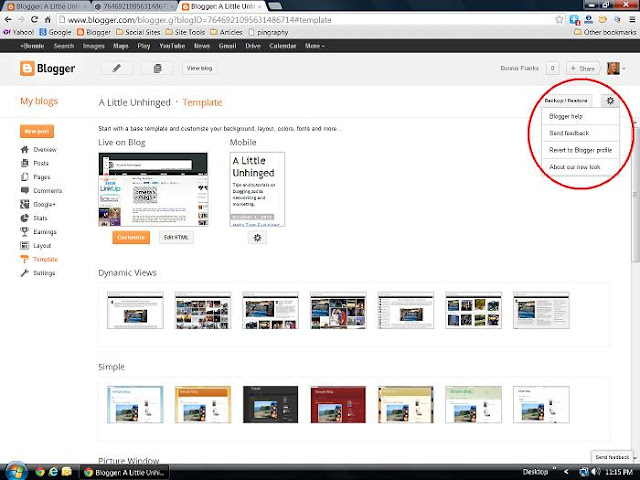Bookmark page with the star icon
Viewport: 640px width, 480px height.
559,20
